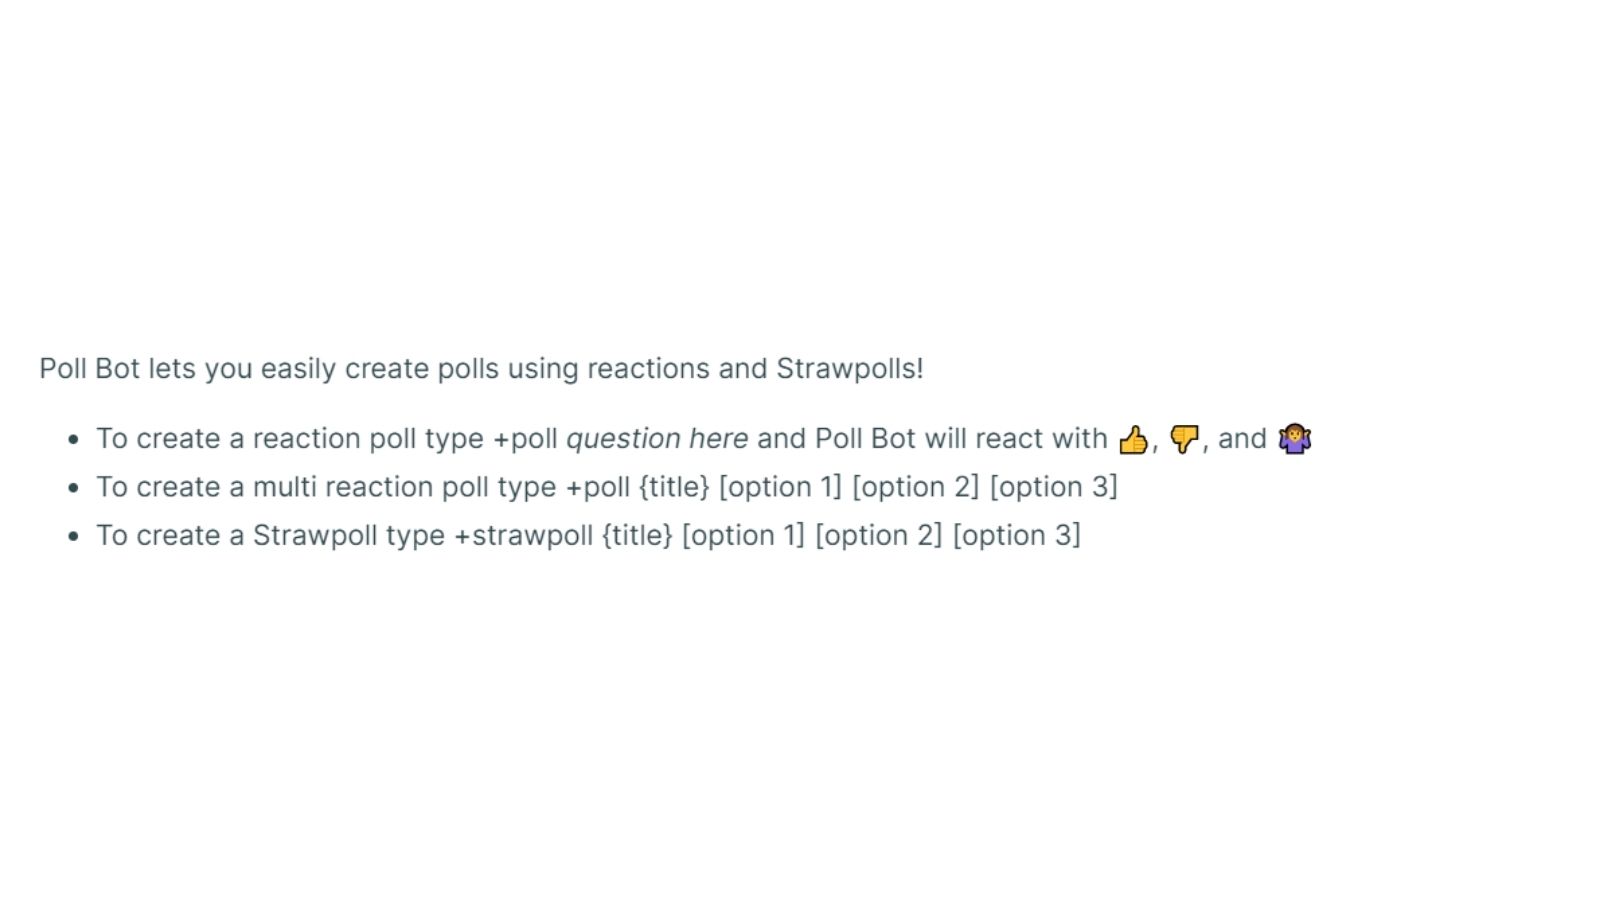This screenshot has width=1600, height=900.
Task: Click "{title}" in the Strawpoll line
Action: click(637, 536)
